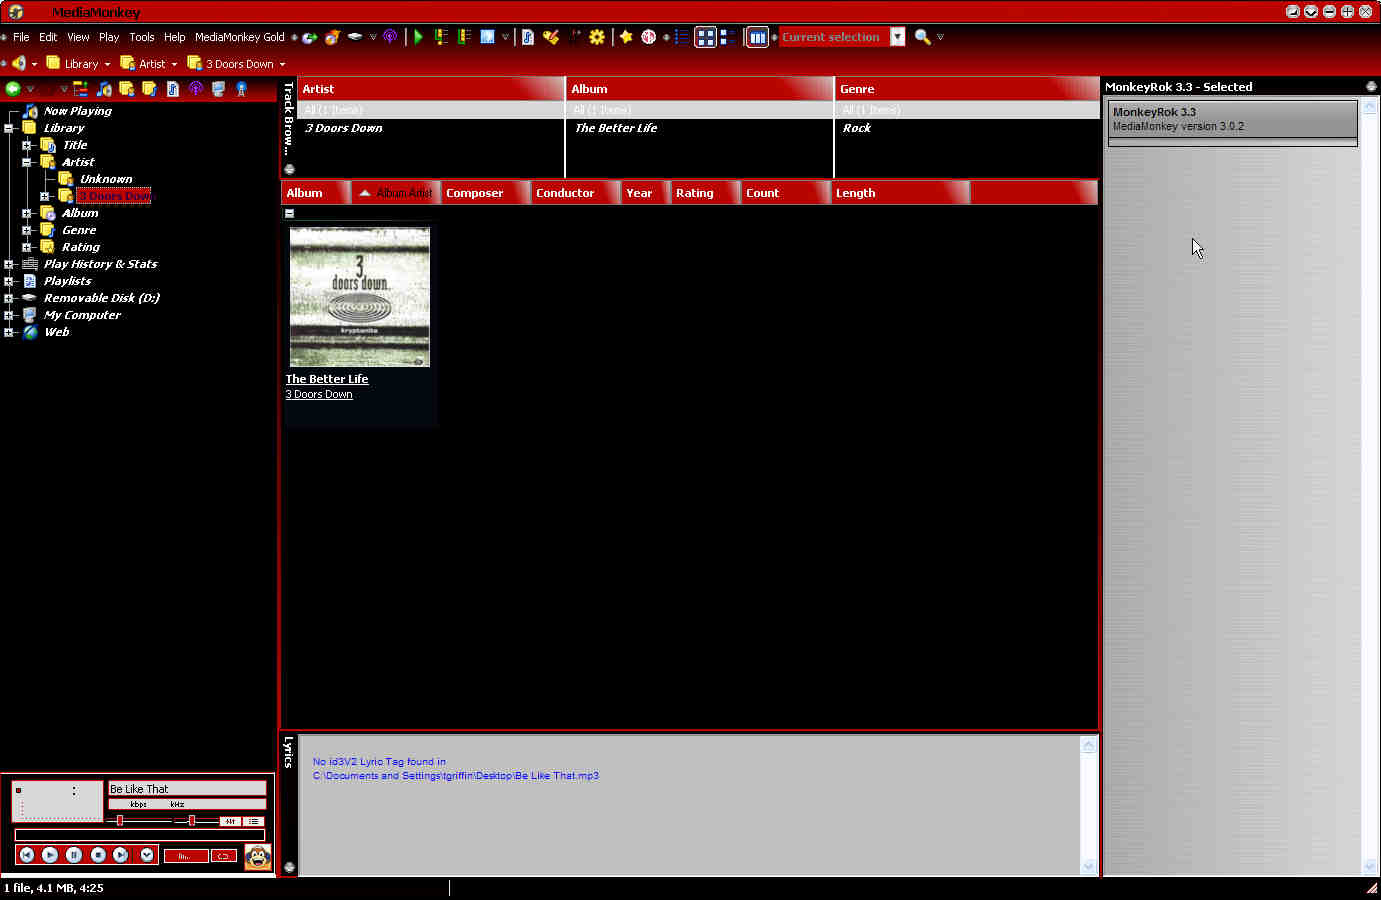
Task: Switch to the details list view icon
Action: coord(682,37)
